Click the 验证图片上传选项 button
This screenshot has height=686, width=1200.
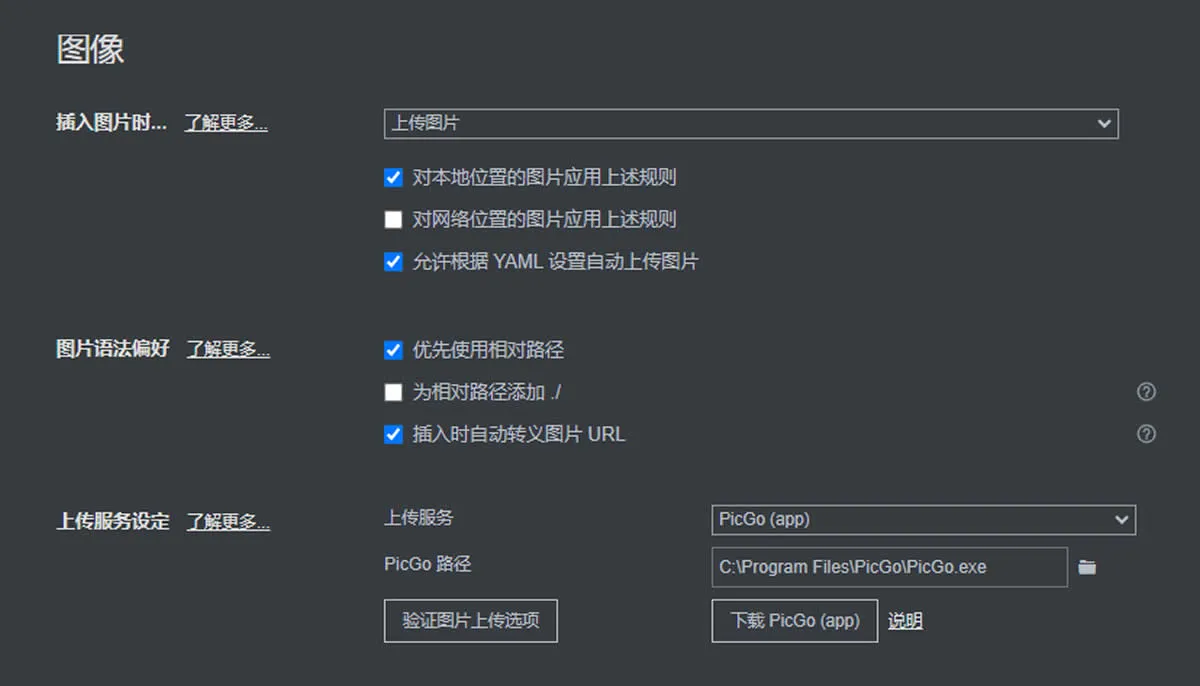(470, 621)
